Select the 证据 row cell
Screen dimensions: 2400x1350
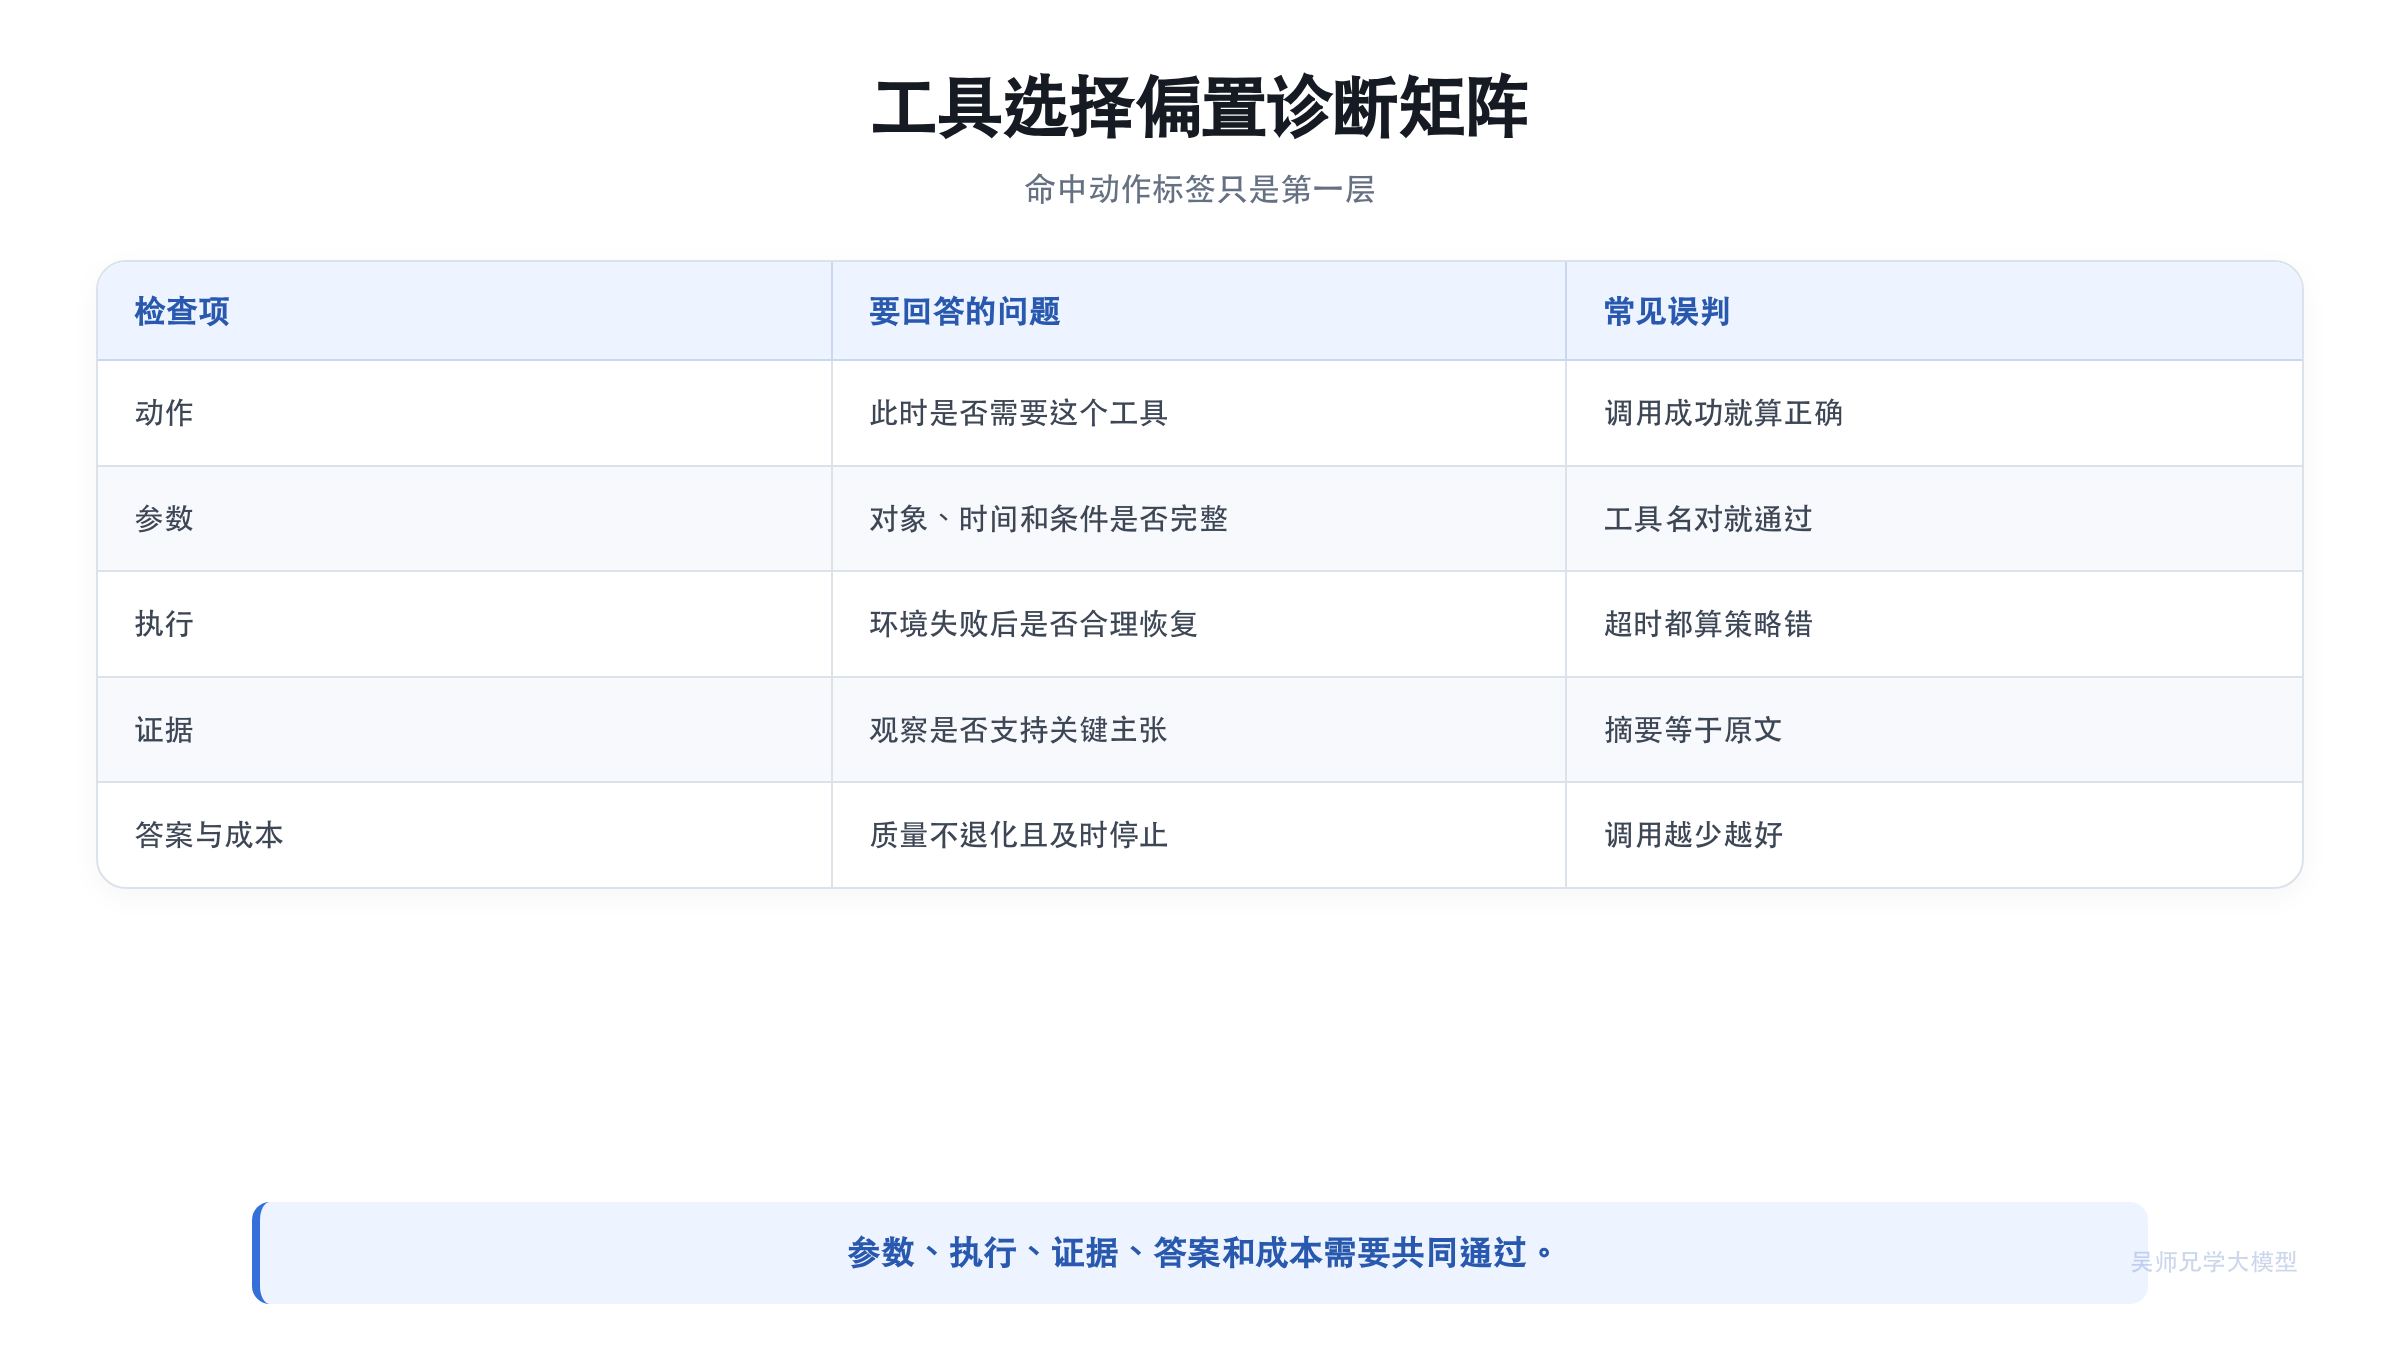pyautogui.click(x=465, y=730)
